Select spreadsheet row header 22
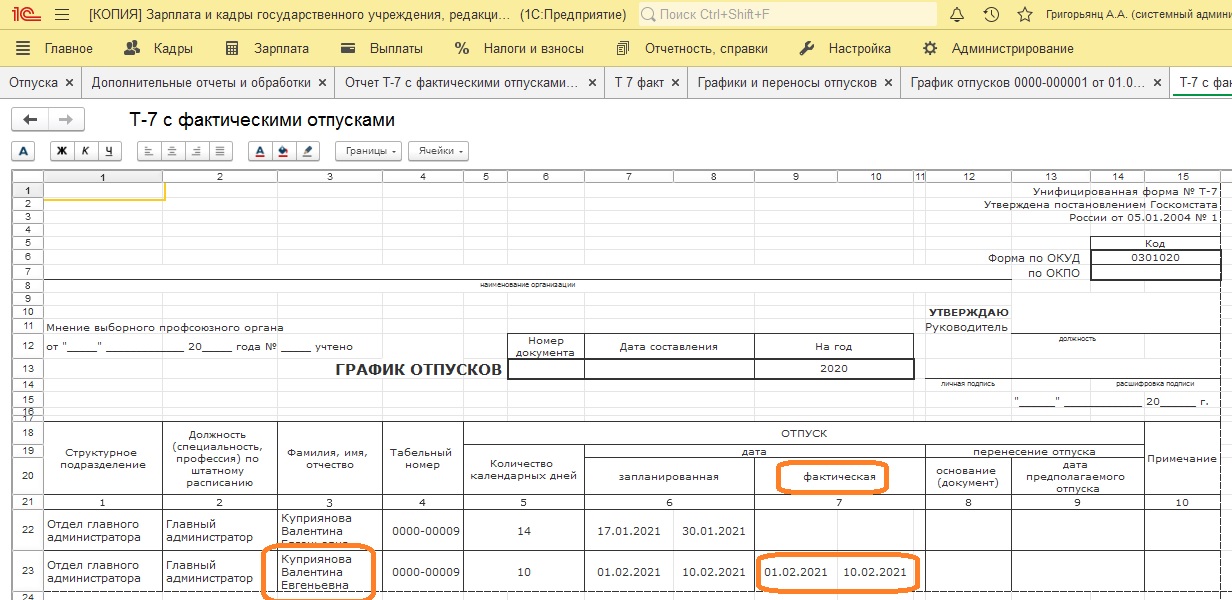 tap(27, 531)
